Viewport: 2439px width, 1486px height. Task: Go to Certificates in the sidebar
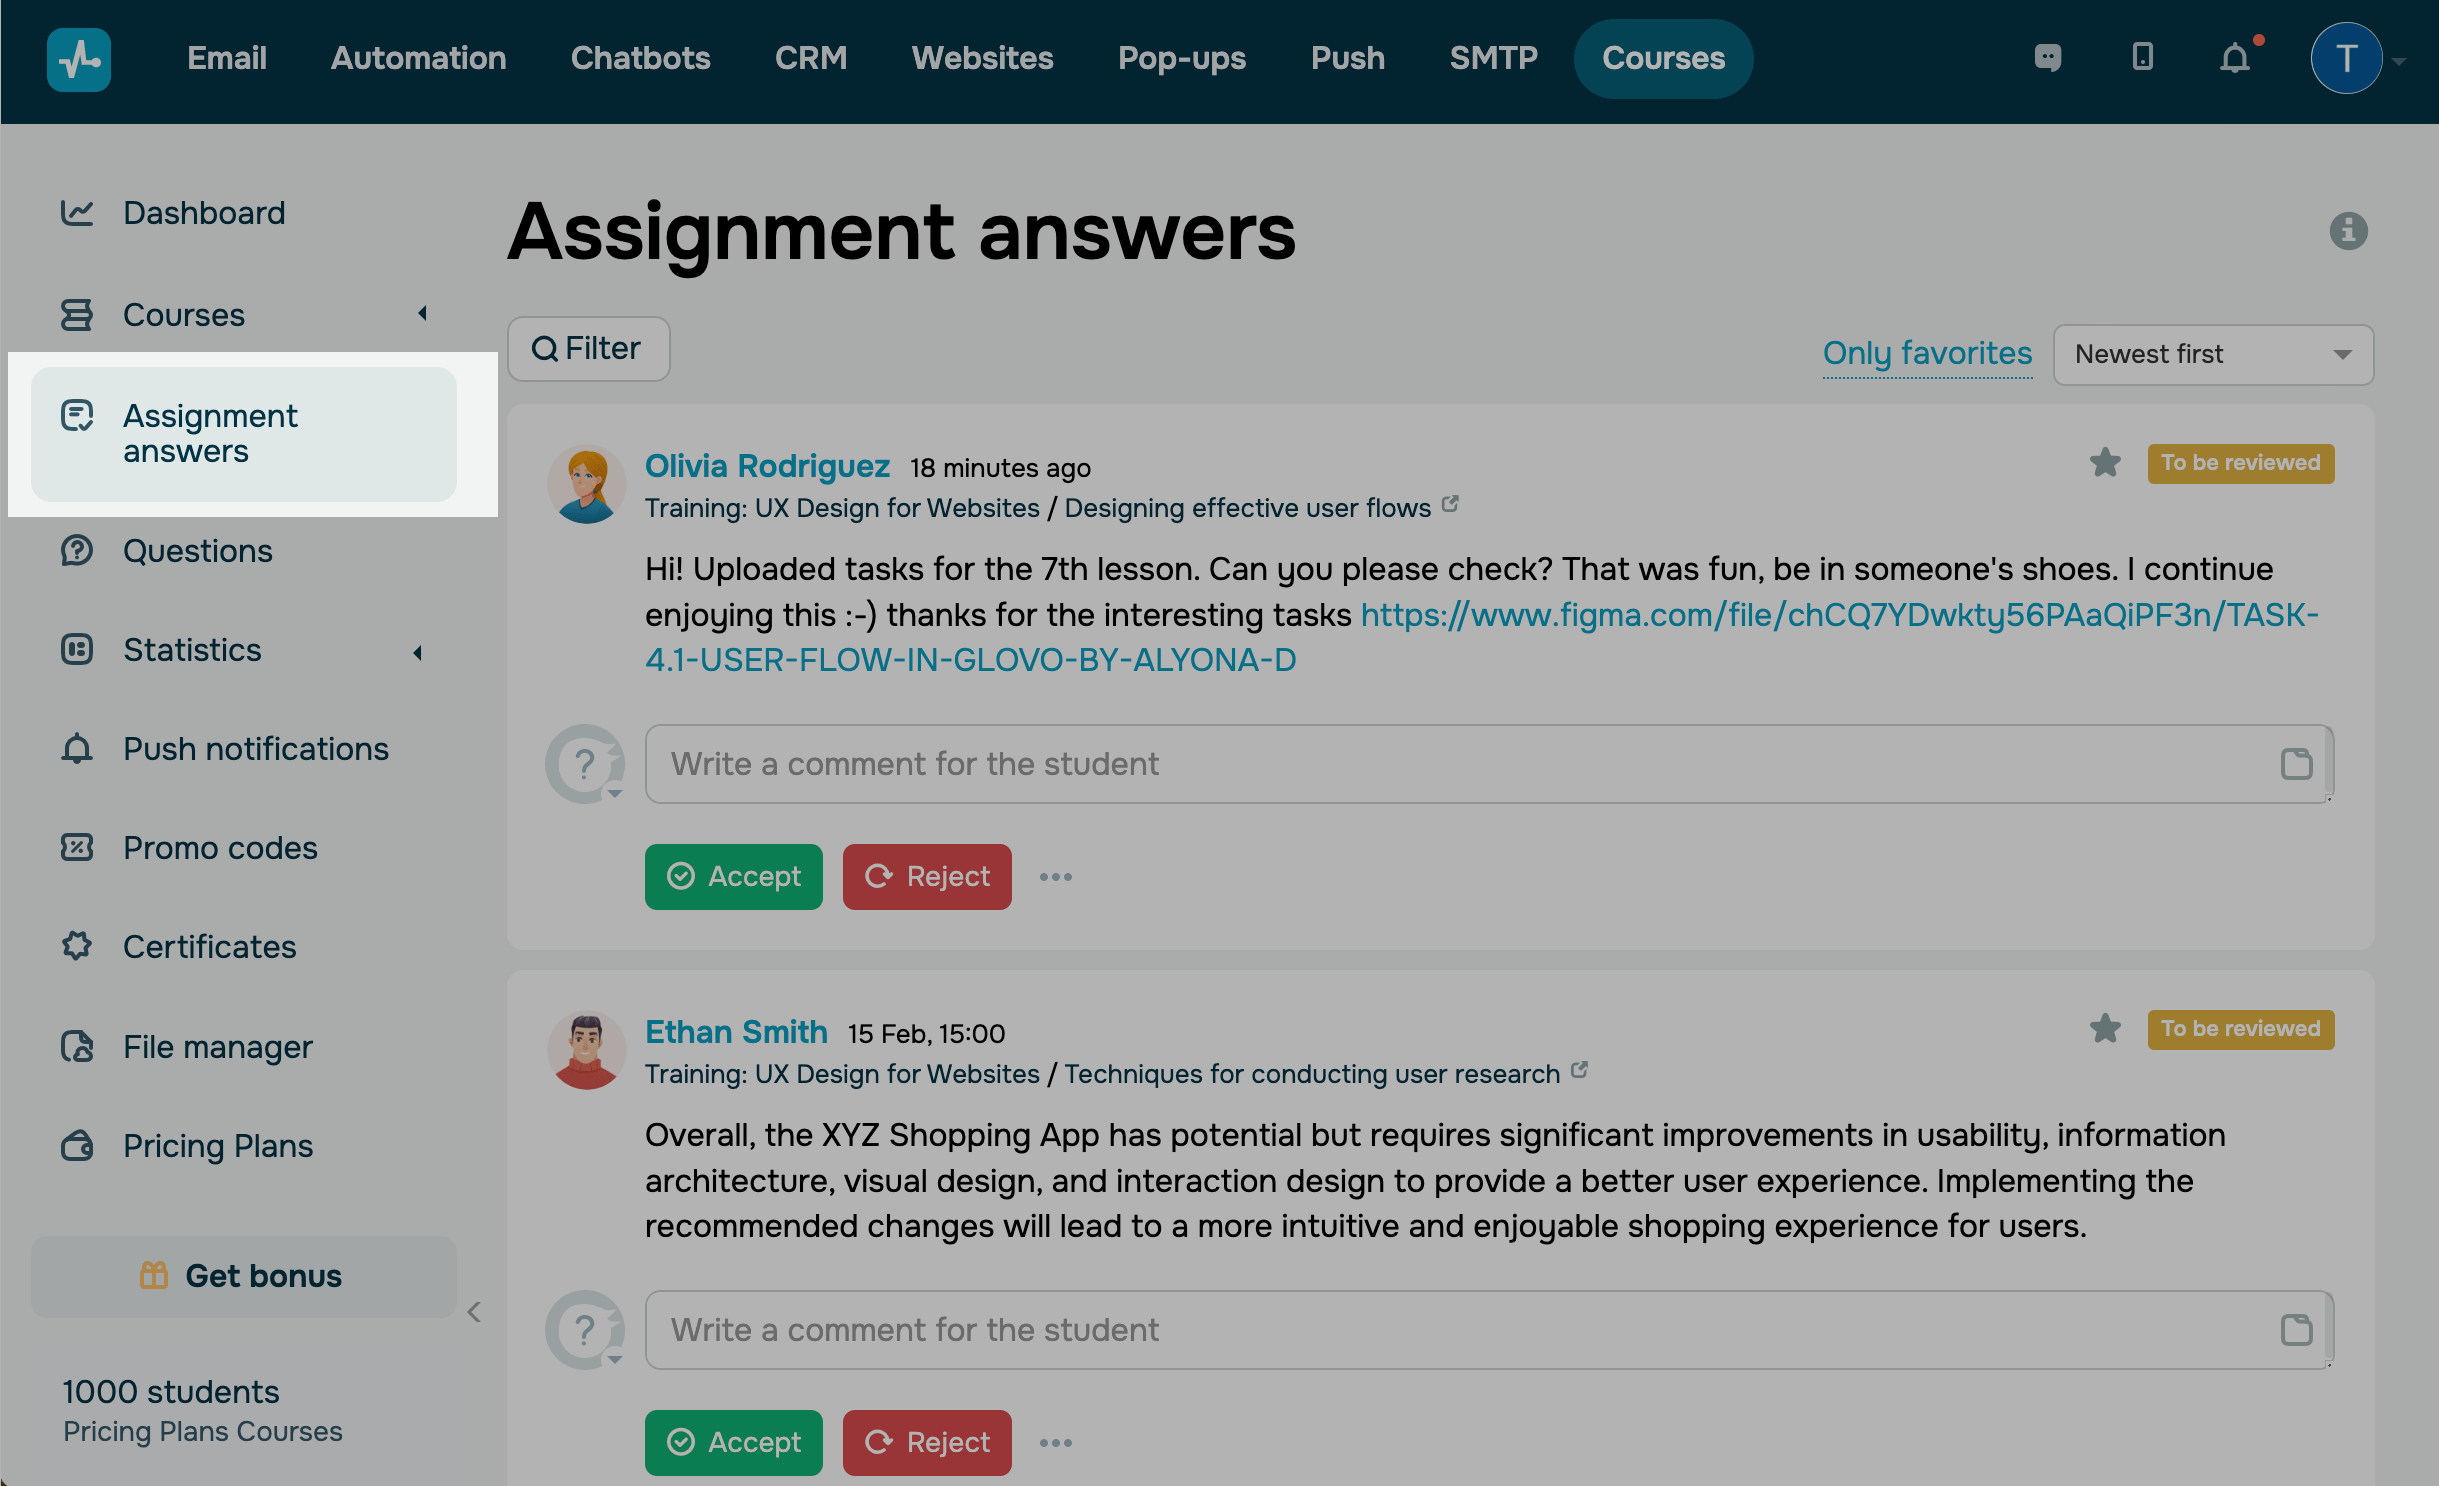(209, 946)
